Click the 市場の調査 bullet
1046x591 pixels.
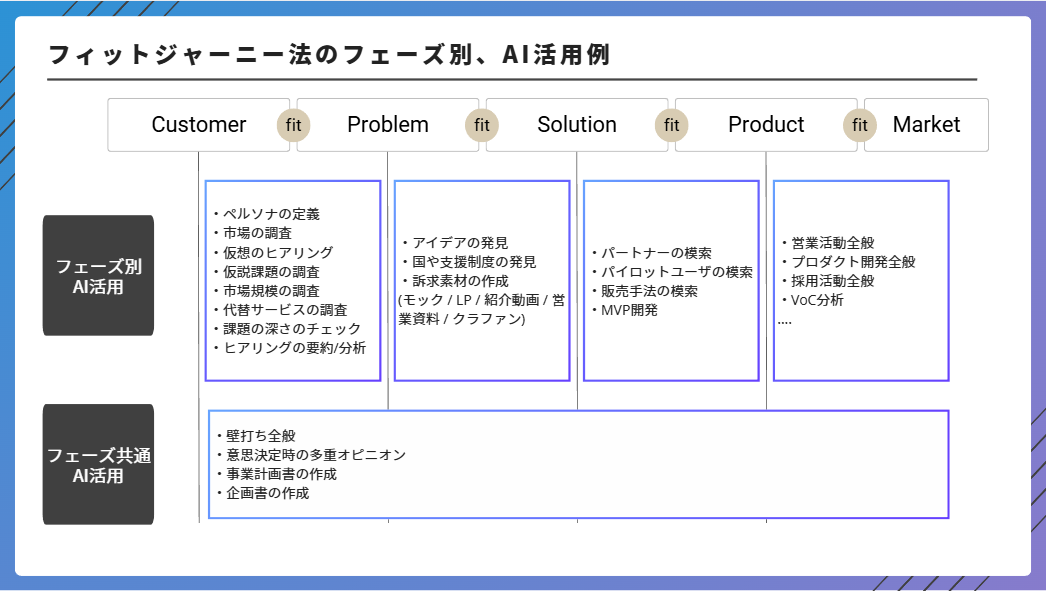point(252,233)
